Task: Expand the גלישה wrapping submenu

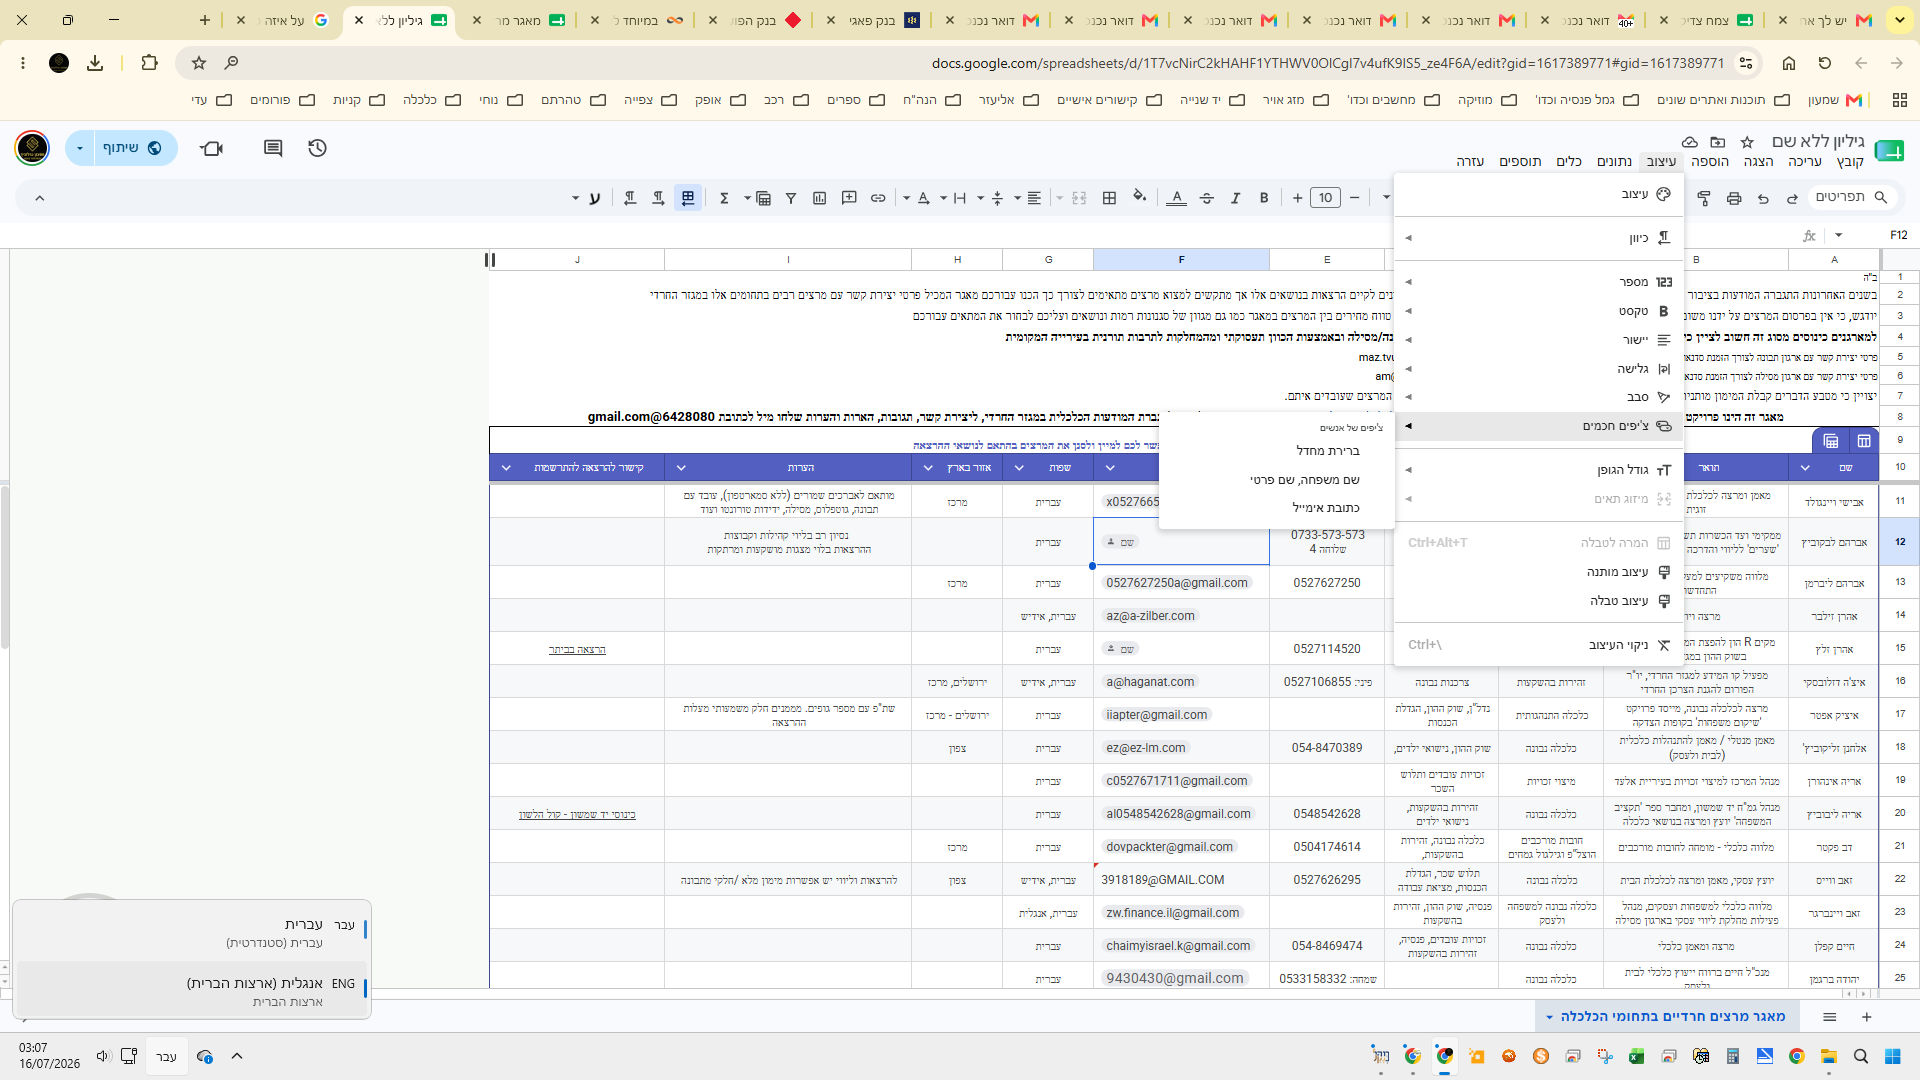Action: [x=1539, y=369]
